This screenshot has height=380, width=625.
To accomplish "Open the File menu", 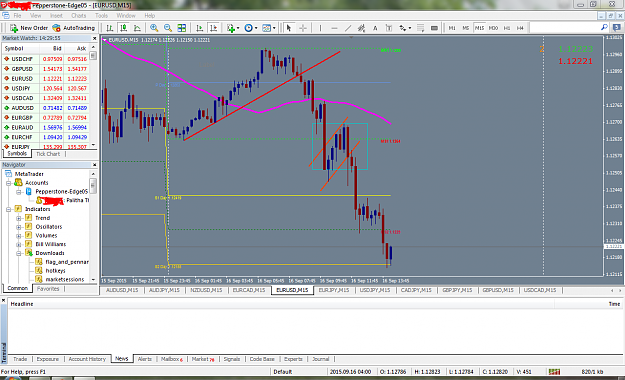I will [x=17, y=16].
